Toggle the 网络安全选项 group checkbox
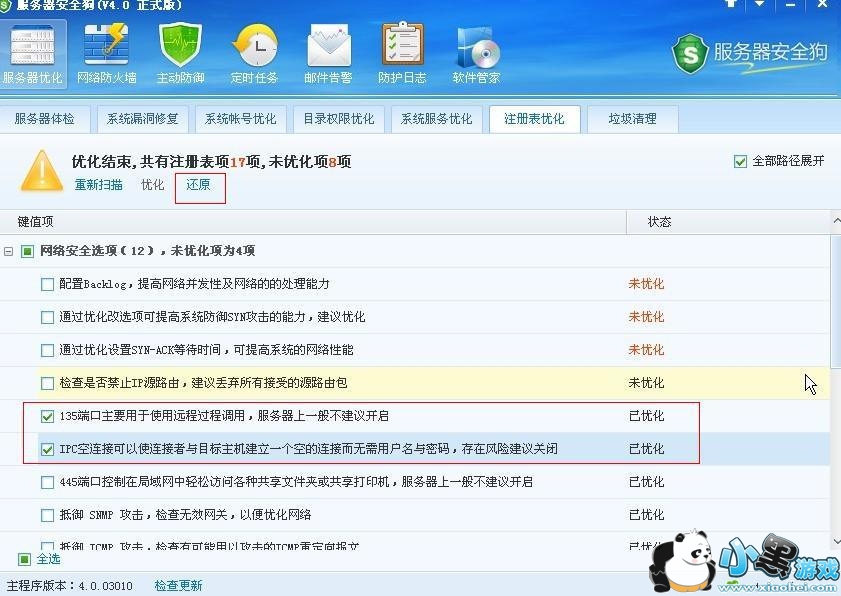The width and height of the screenshot is (841, 596). 27,251
